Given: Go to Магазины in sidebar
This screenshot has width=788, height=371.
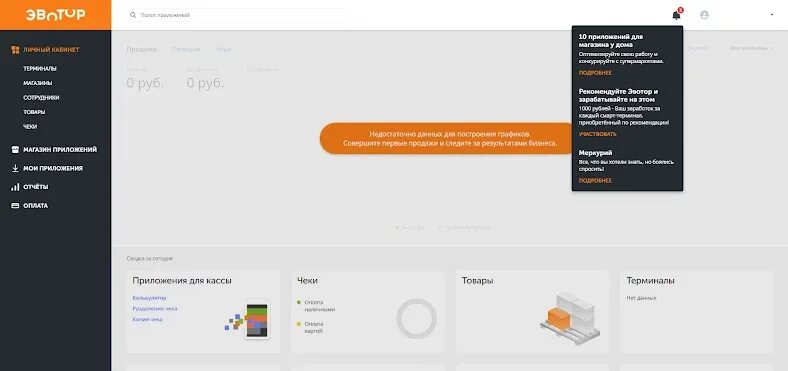Looking at the screenshot, I should 38,83.
